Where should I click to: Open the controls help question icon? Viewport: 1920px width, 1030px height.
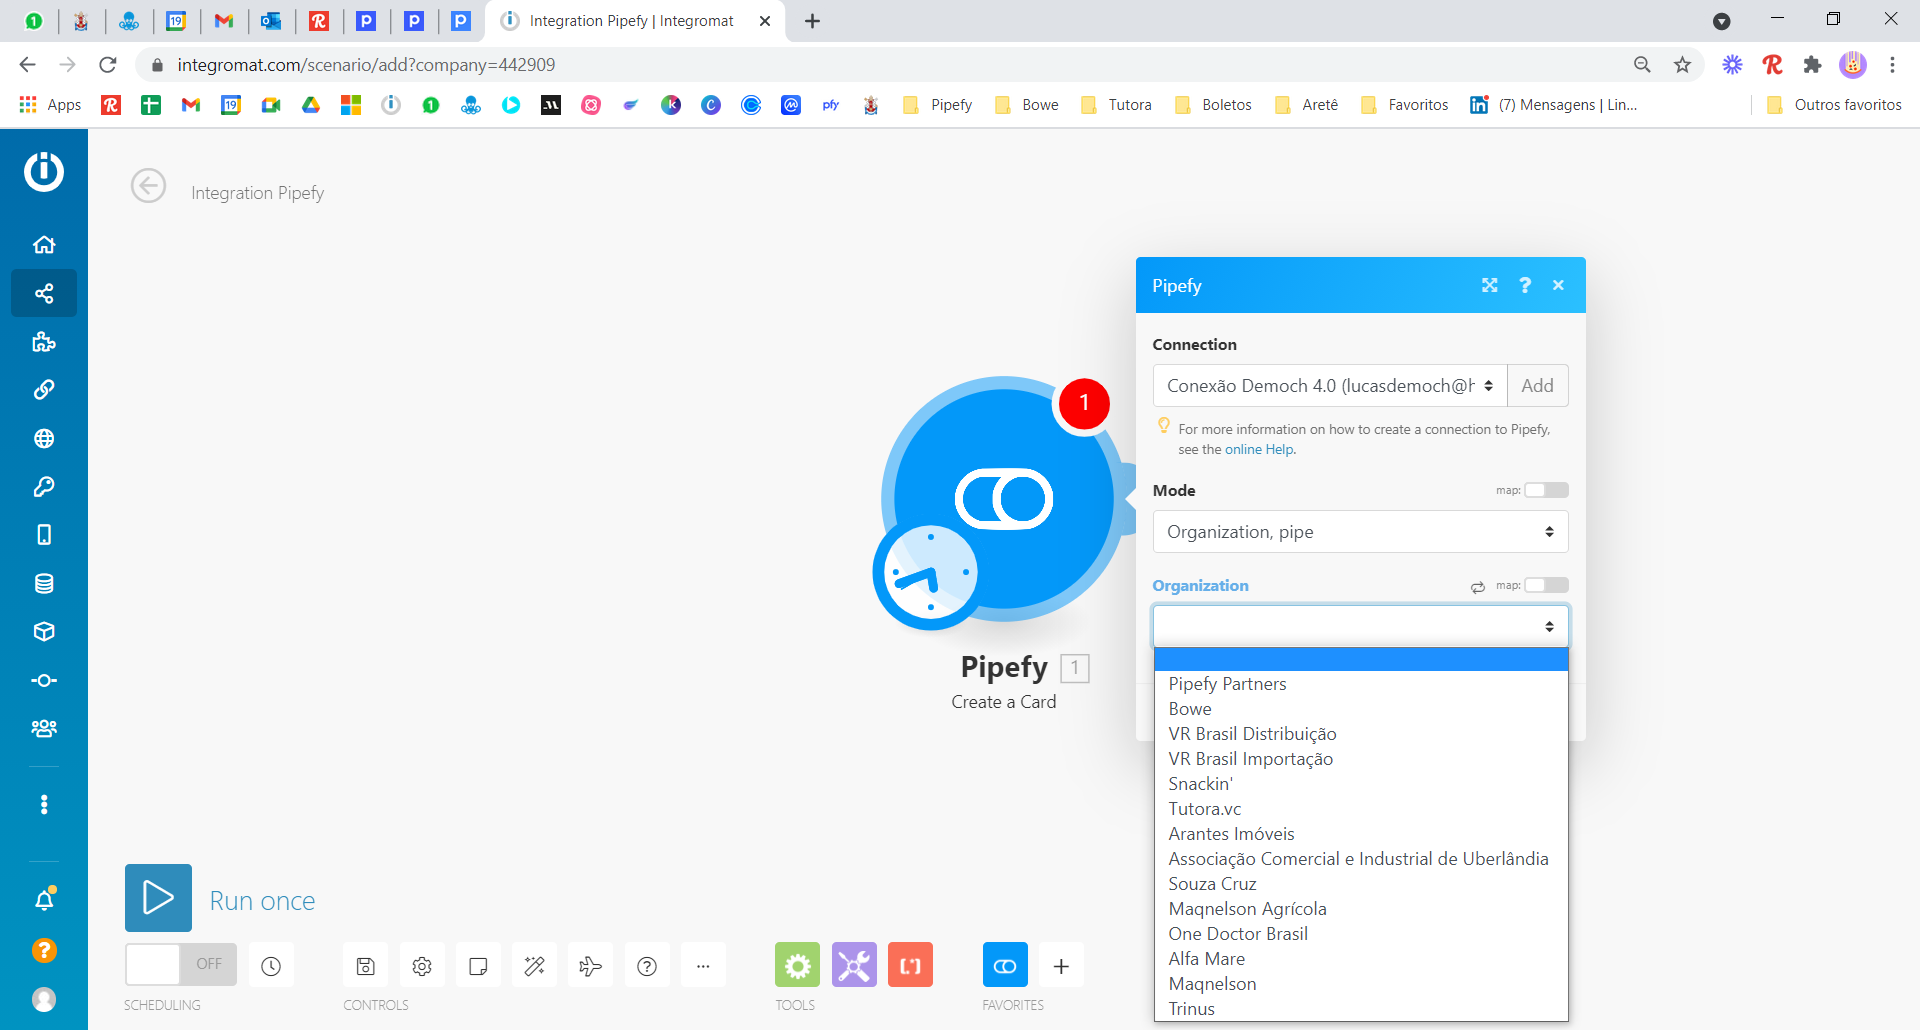(647, 966)
